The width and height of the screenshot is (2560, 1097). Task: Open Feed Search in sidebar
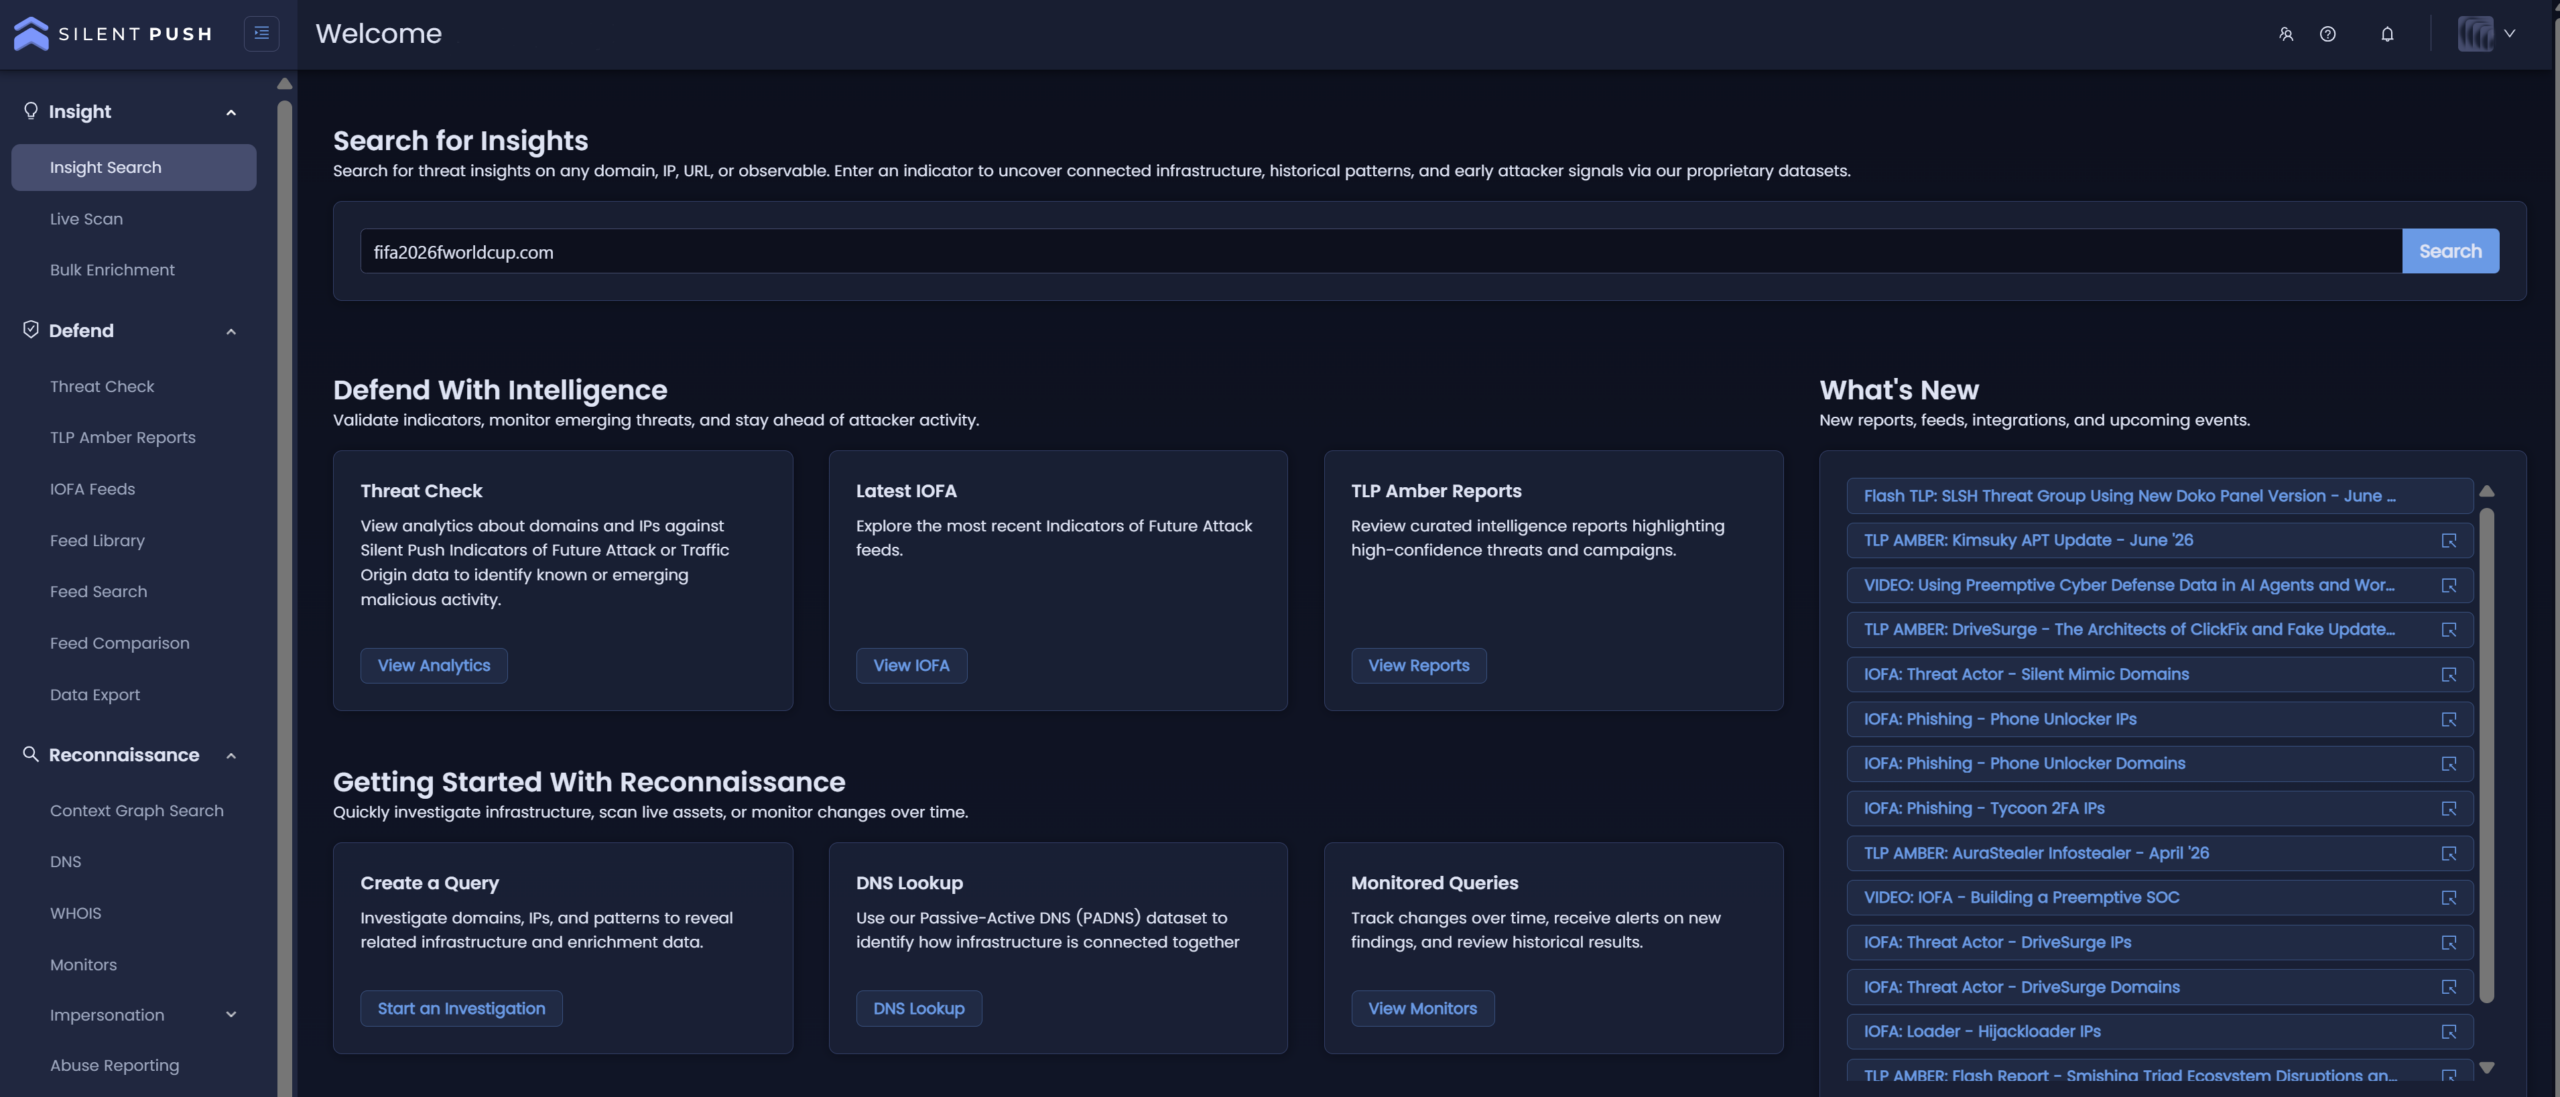click(x=98, y=591)
